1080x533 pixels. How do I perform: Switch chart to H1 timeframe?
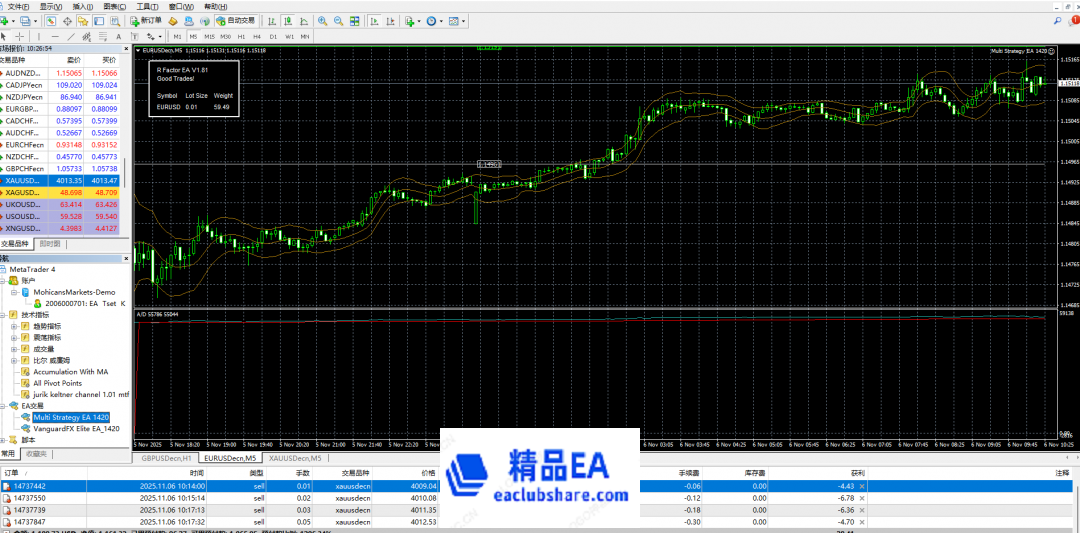coord(241,36)
